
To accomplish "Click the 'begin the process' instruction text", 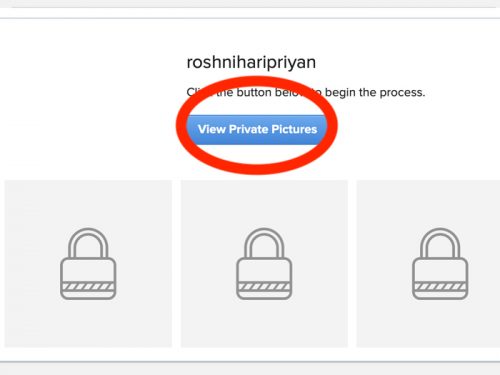I will click(375, 92).
